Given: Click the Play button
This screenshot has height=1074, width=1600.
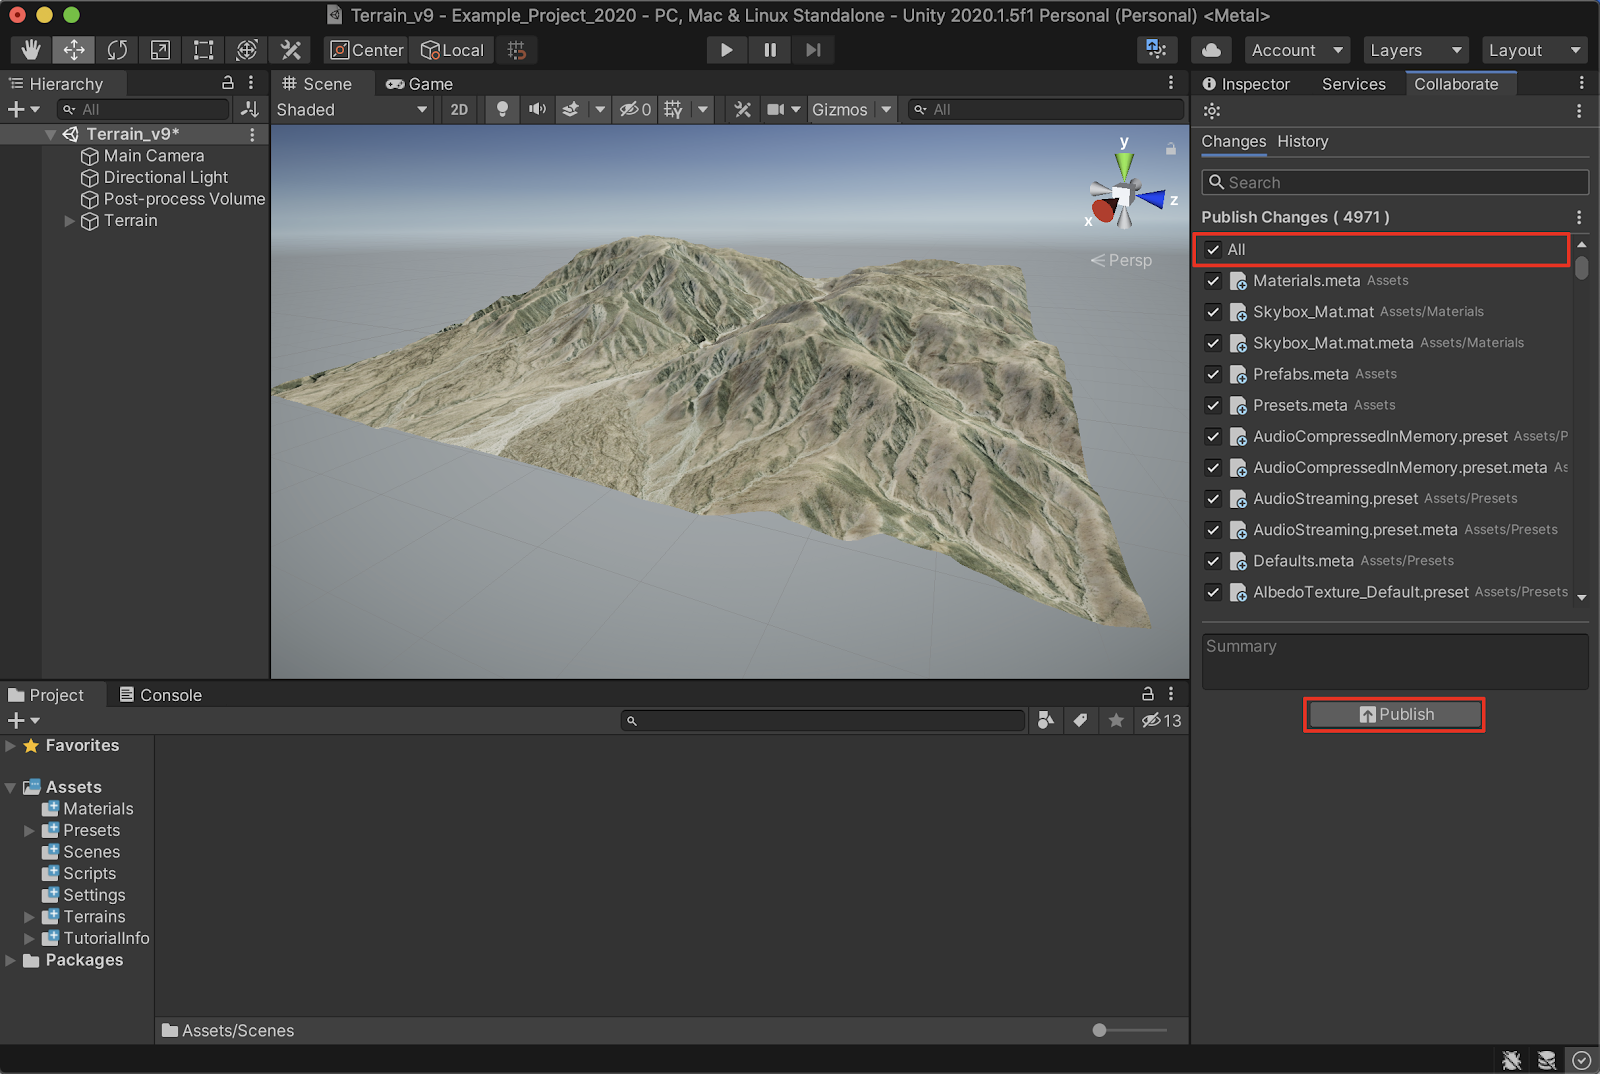Looking at the screenshot, I should click(x=726, y=50).
